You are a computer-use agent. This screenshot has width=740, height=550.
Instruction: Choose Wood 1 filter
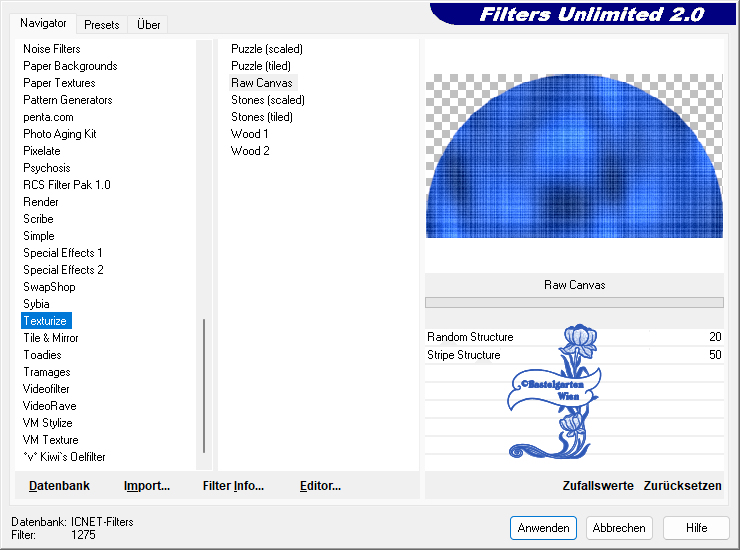click(250, 134)
